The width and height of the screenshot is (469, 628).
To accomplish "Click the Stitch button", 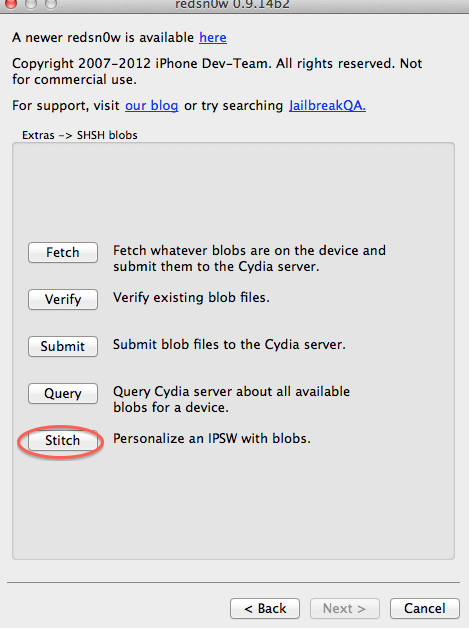I will 63,440.
